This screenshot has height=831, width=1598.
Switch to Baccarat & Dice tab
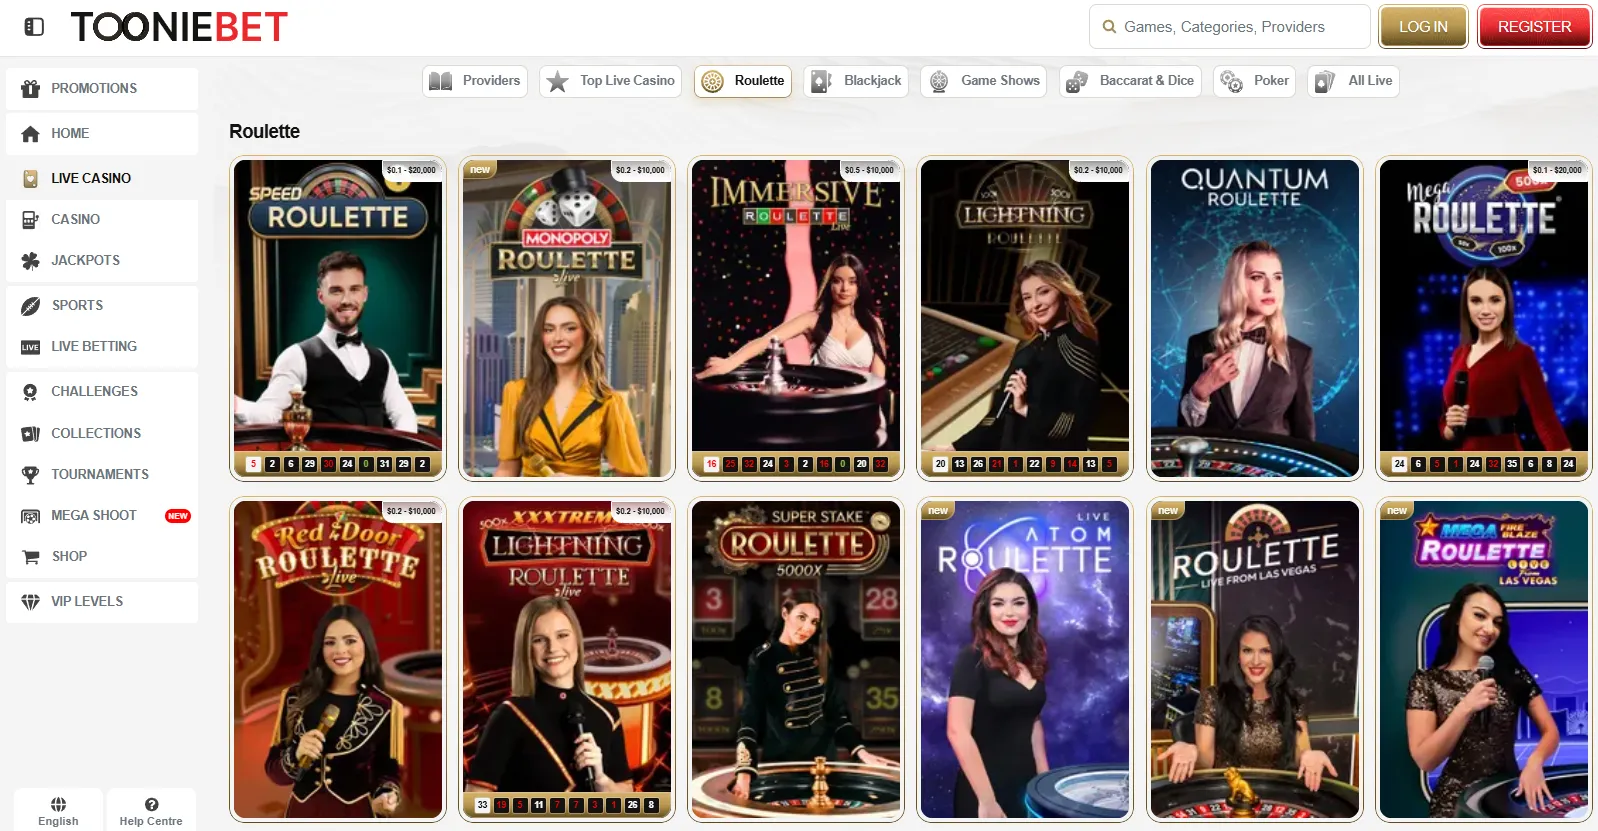pos(1130,81)
